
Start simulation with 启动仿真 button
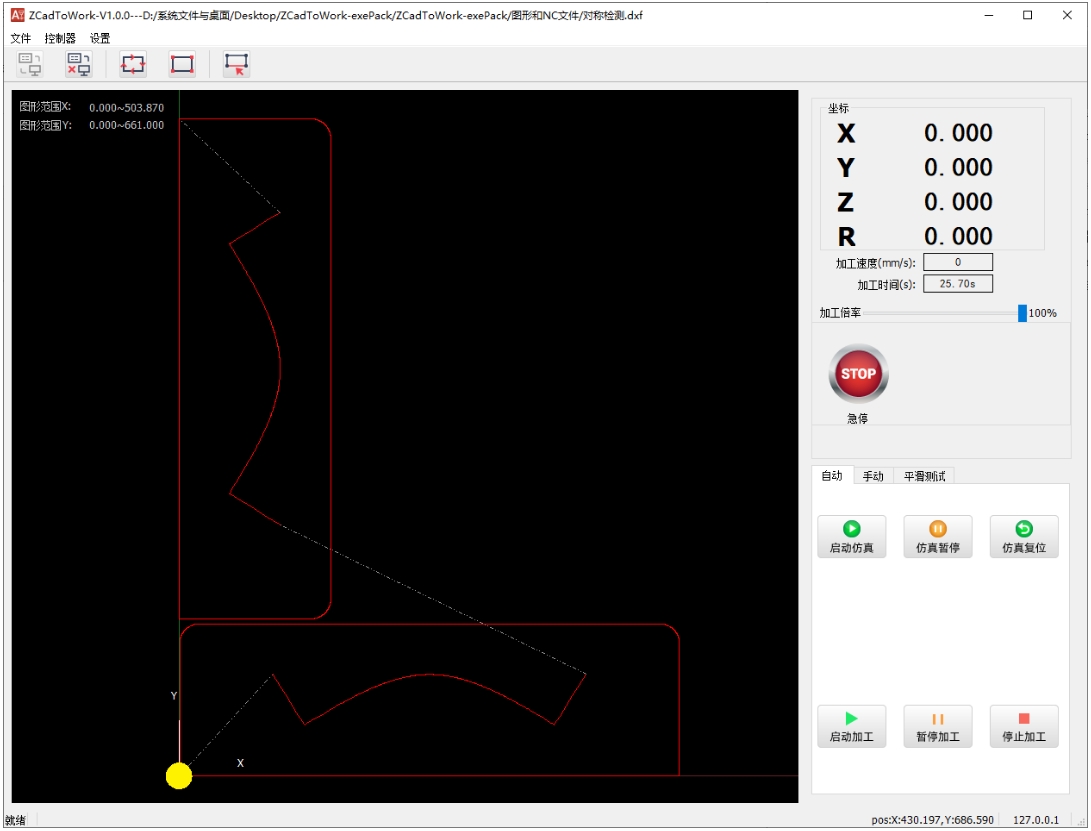(852, 537)
